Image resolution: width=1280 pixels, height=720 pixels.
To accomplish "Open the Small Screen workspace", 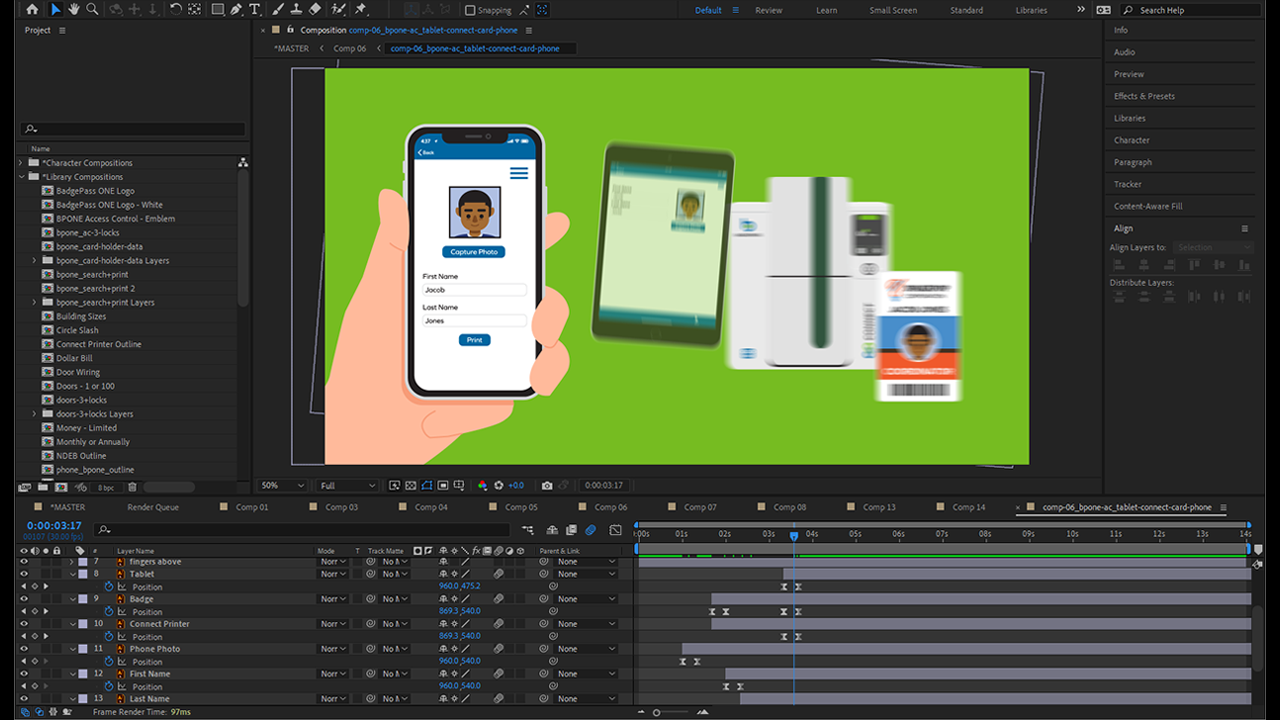I will pyautogui.click(x=892, y=10).
